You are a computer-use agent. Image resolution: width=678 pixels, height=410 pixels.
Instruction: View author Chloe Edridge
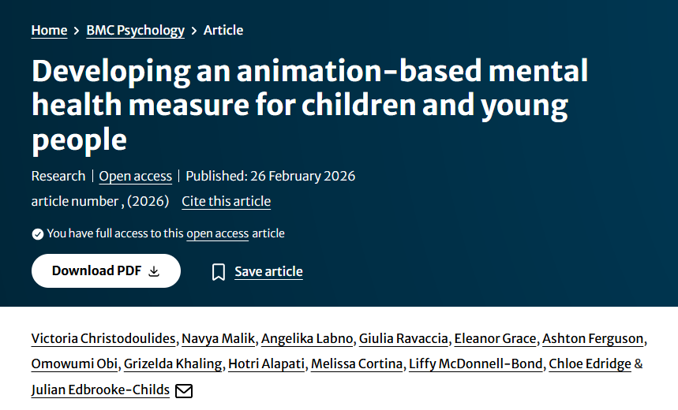[591, 364]
